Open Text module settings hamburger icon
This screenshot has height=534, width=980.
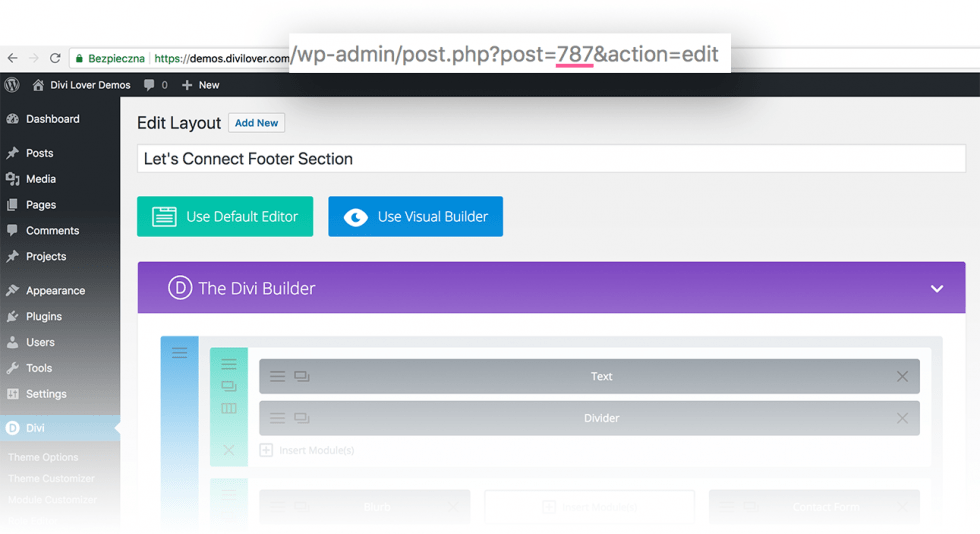pyautogui.click(x=278, y=377)
